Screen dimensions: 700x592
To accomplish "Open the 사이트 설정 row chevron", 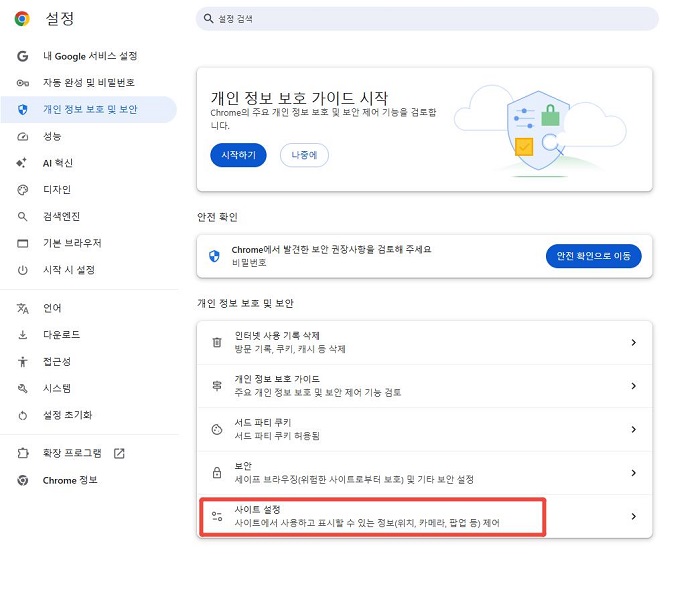I will click(x=633, y=517).
